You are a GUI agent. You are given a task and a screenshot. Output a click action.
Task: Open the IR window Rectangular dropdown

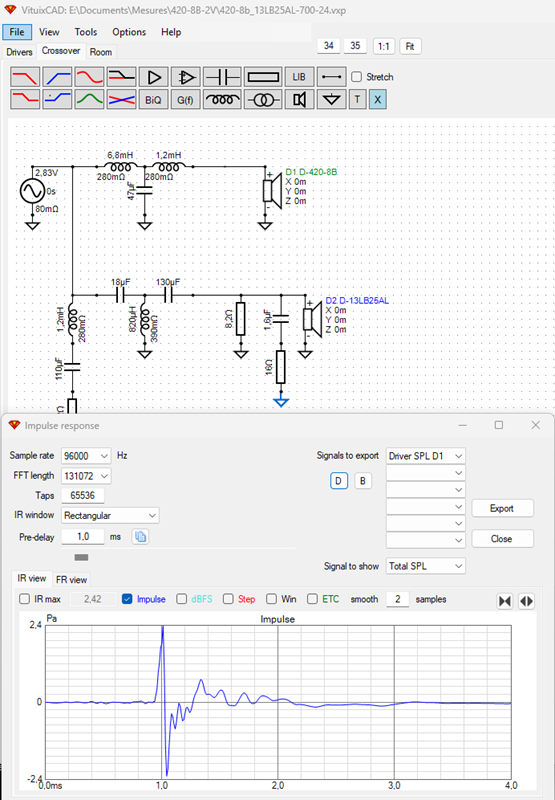(110, 515)
